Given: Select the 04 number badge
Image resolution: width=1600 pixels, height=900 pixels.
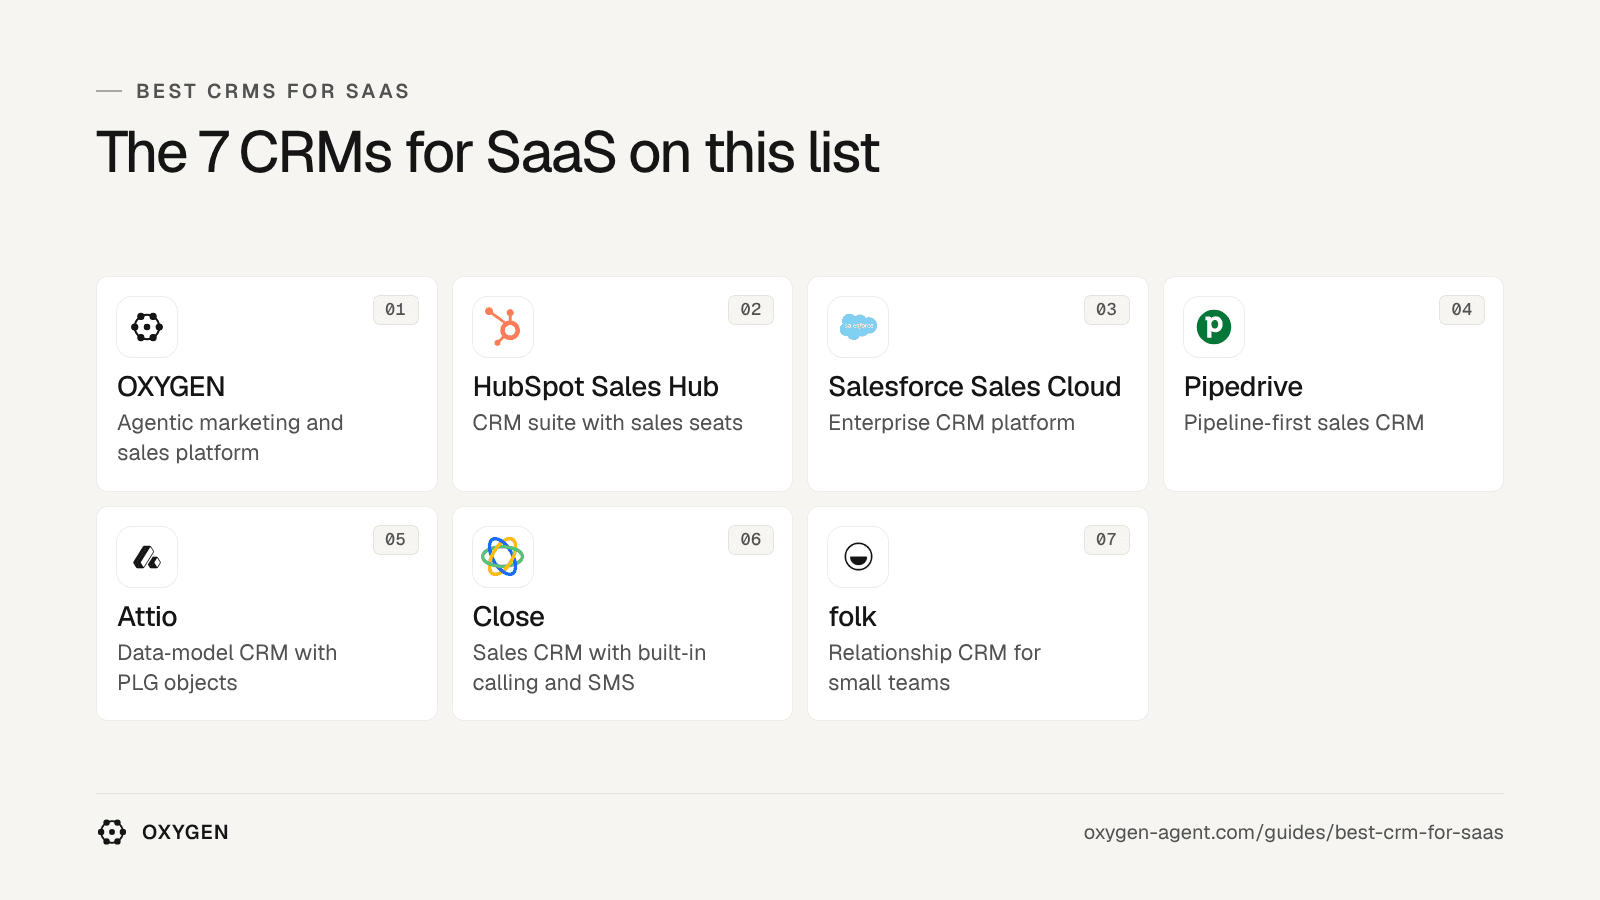Looking at the screenshot, I should 1462,310.
